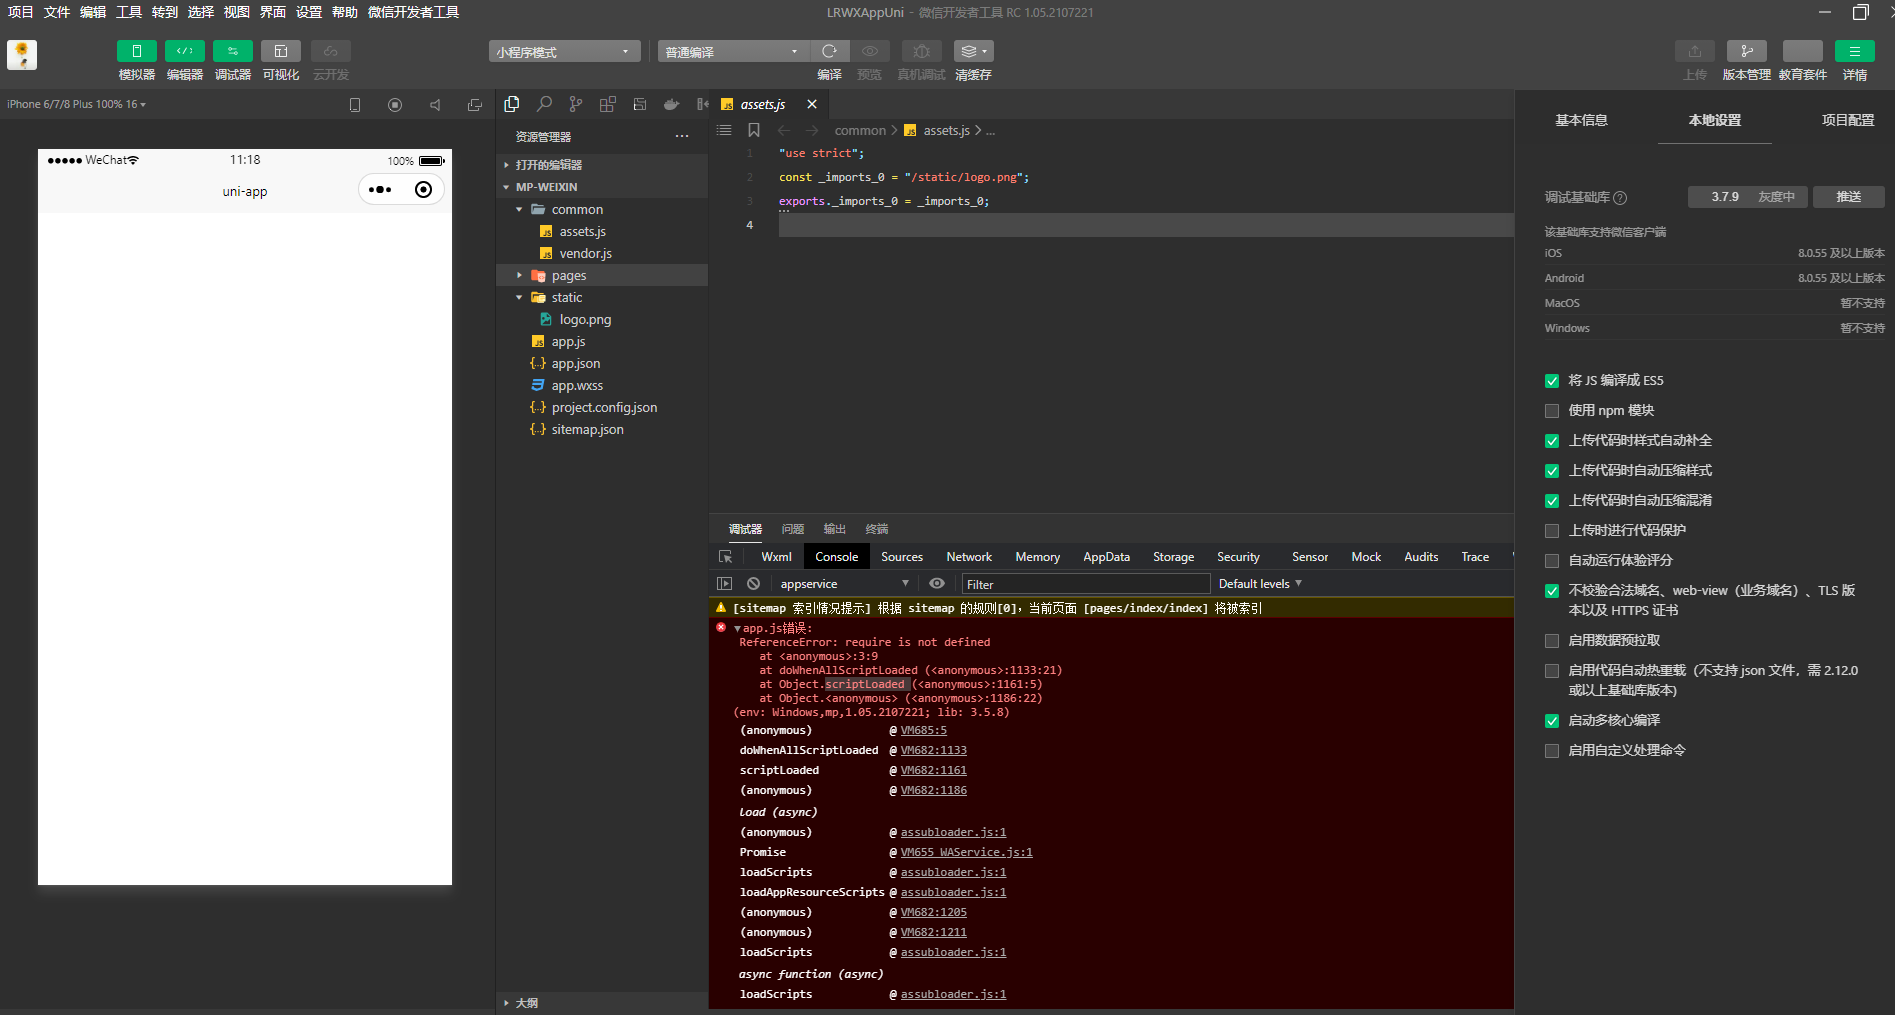Open the VM655 WAService.js:1 link

[x=966, y=853]
